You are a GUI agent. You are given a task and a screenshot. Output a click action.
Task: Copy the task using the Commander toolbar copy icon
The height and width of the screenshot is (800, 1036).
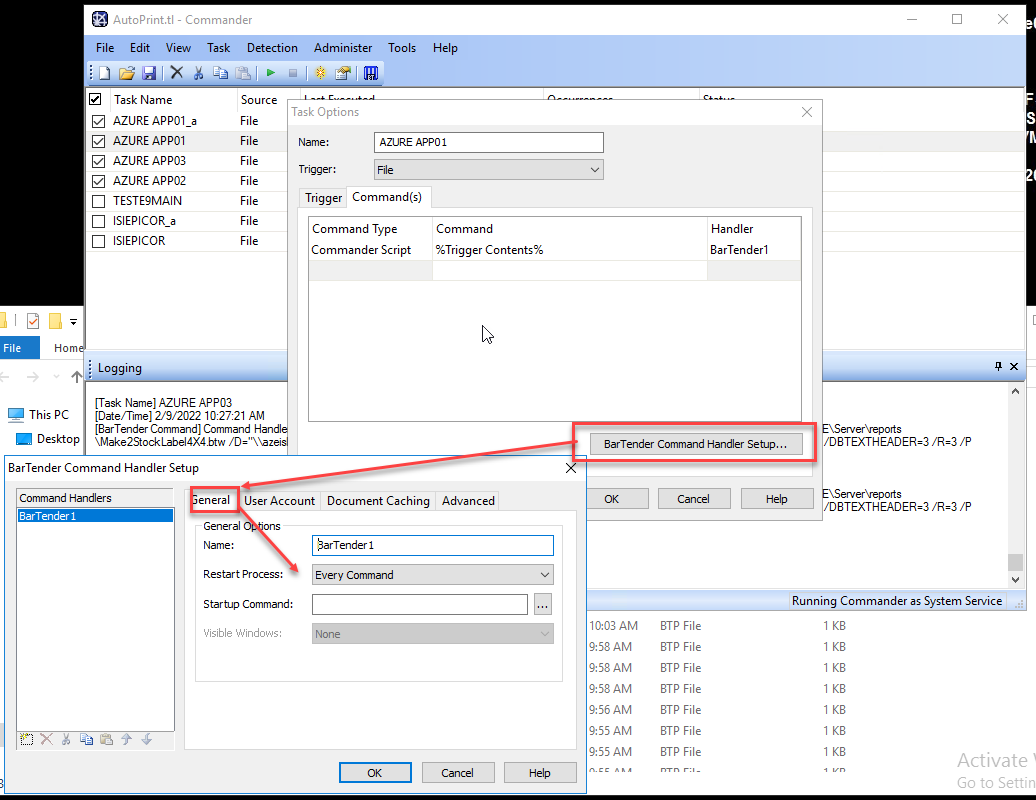pos(220,73)
